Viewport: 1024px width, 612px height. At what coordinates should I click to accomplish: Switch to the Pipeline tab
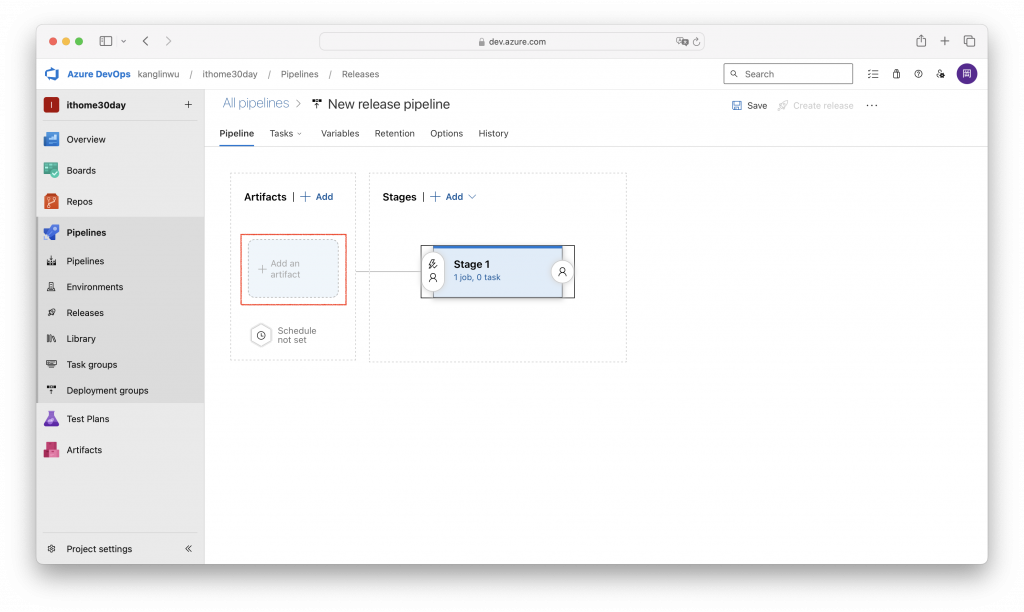tap(236, 133)
